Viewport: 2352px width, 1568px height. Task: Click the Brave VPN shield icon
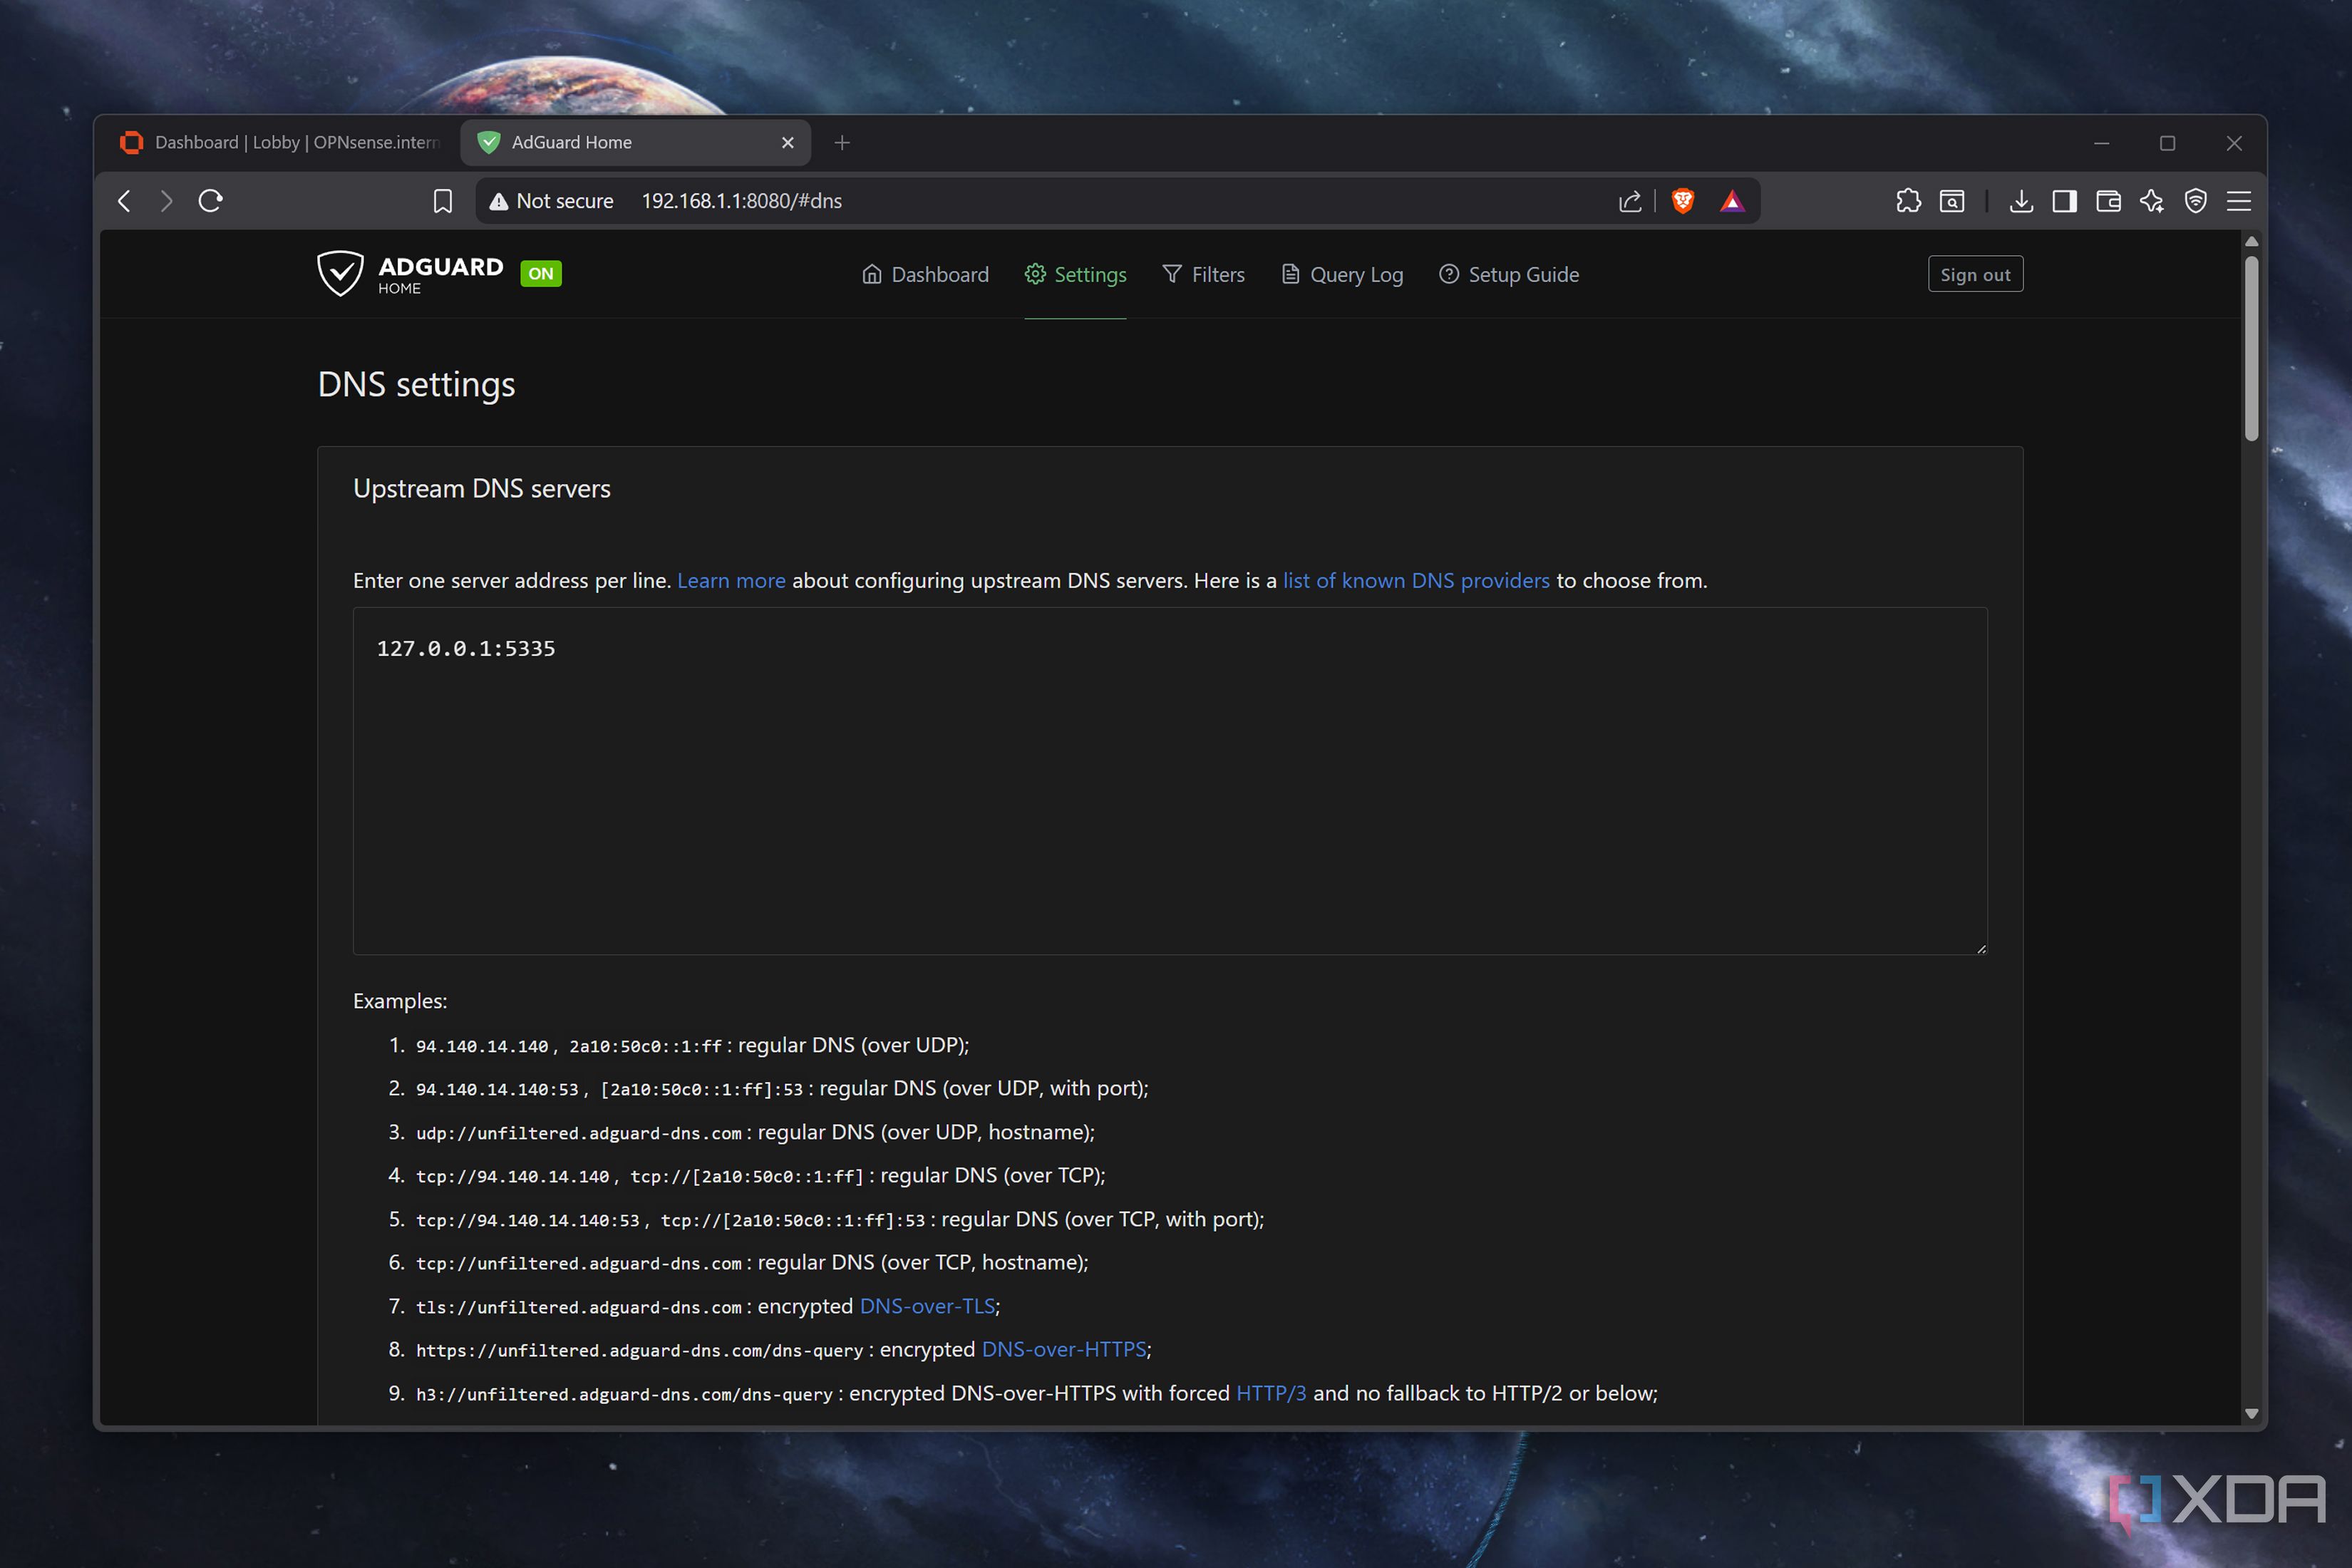click(2196, 201)
